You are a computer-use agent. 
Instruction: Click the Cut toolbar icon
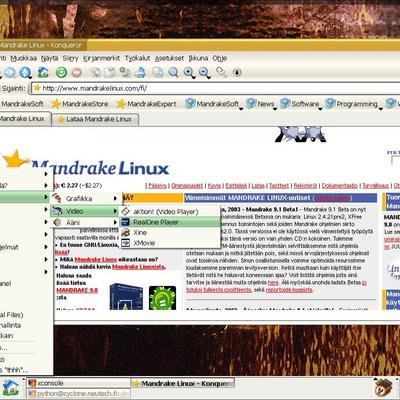(96, 72)
